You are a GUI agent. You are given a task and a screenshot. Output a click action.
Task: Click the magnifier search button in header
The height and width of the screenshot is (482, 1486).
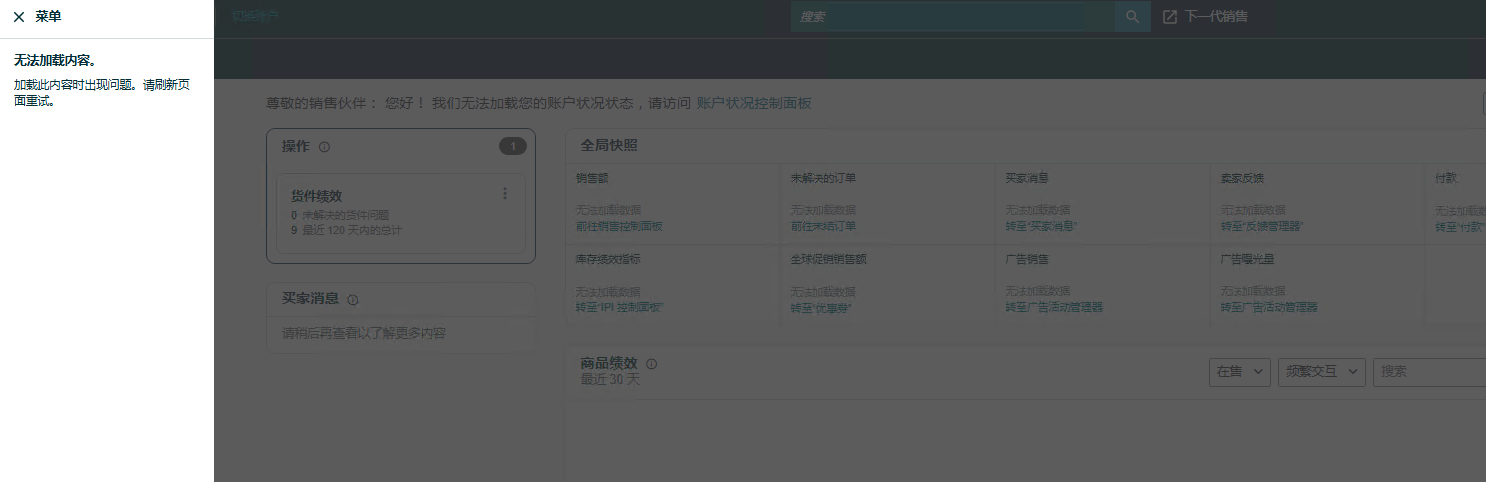point(1132,17)
